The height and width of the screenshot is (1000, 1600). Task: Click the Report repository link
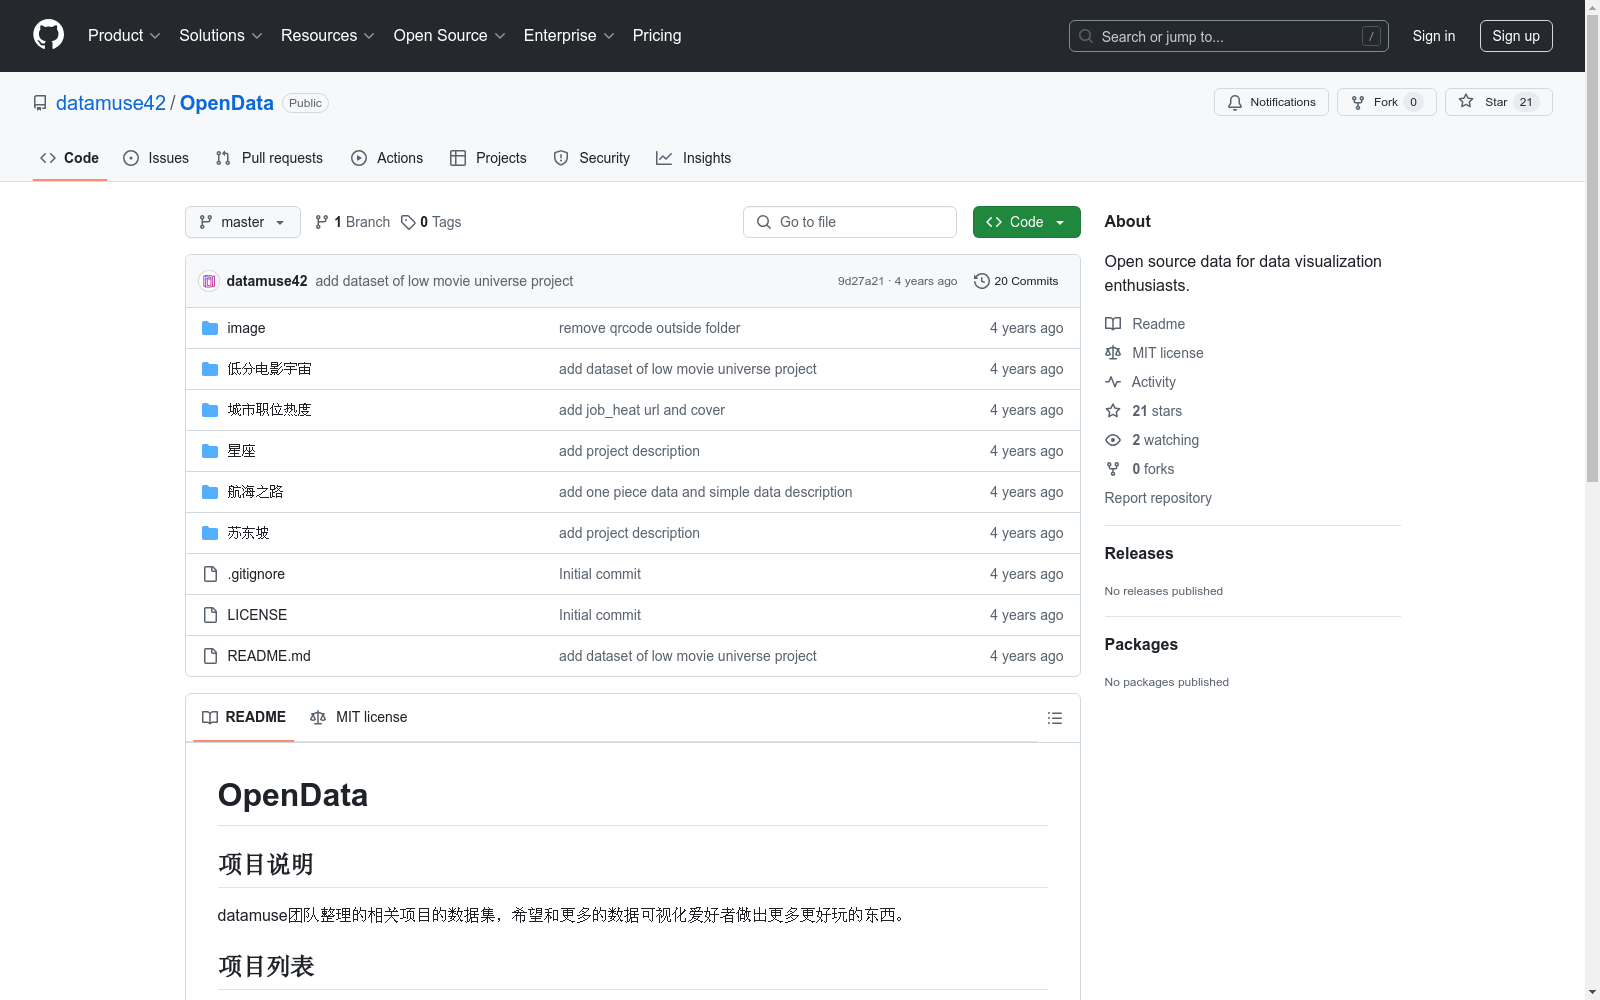point(1158,498)
